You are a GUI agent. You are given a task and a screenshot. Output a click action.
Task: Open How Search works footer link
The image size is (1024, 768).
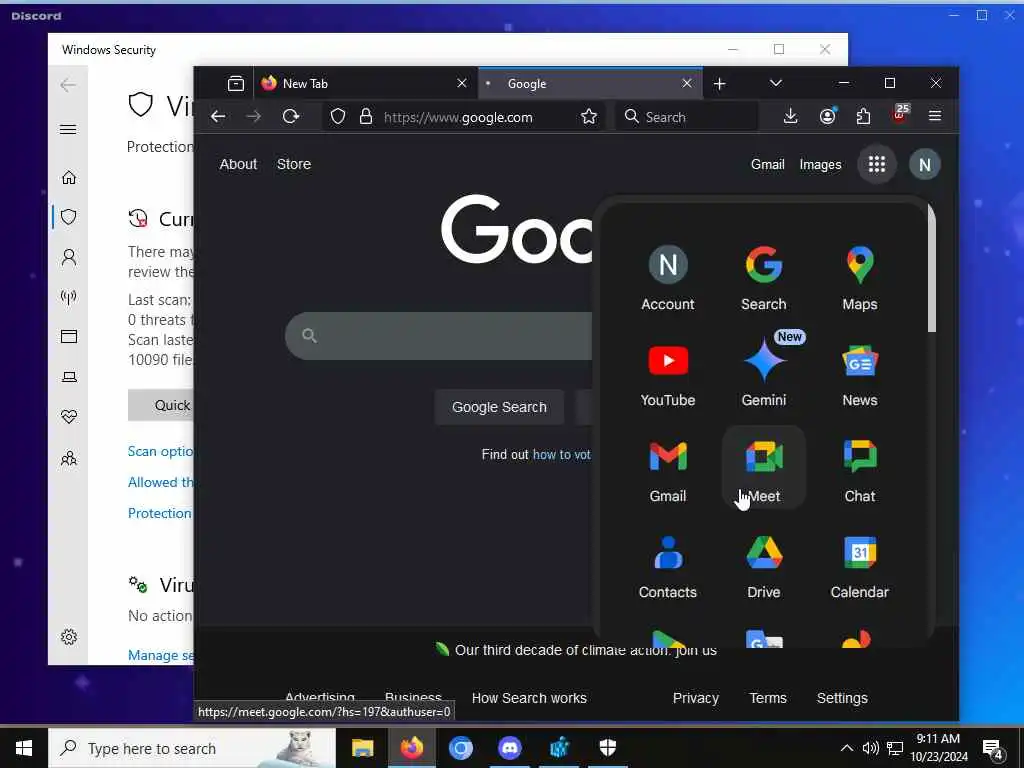529,698
